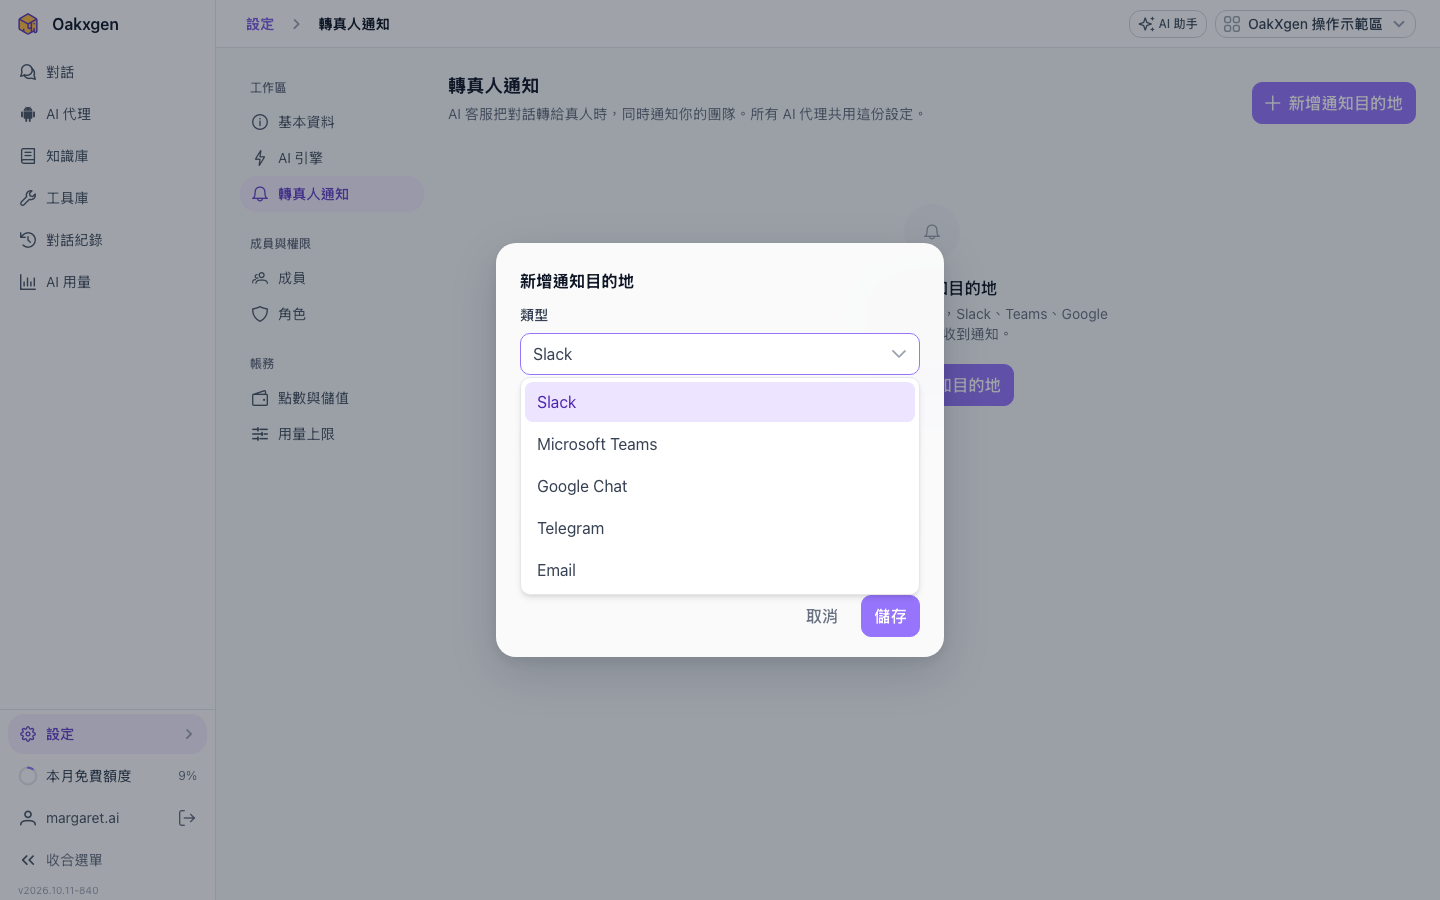Open 點數與儲值 billing page

331,398
